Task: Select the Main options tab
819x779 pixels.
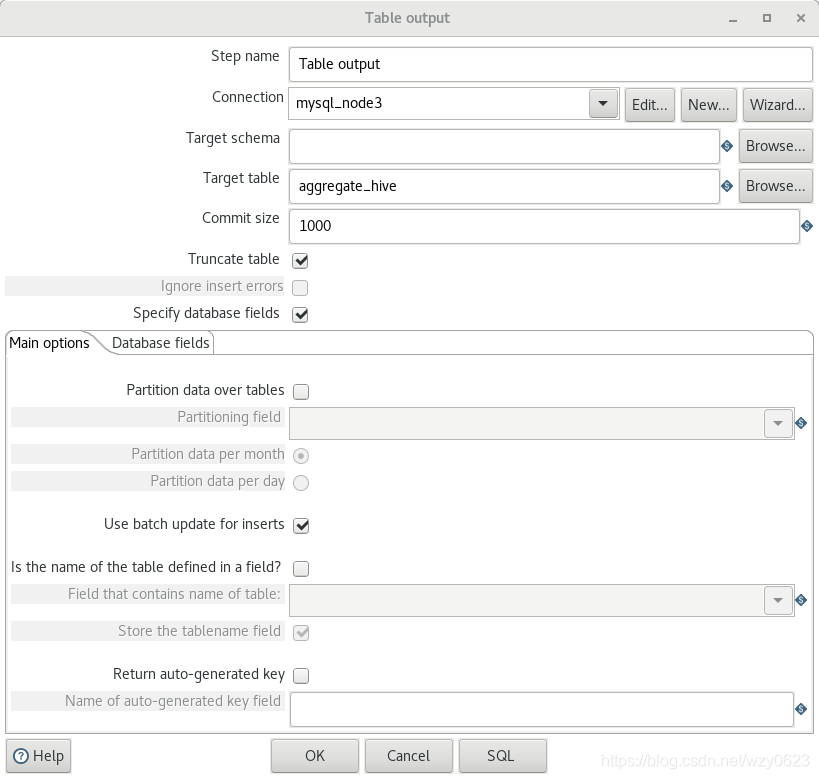Action: pyautogui.click(x=50, y=343)
